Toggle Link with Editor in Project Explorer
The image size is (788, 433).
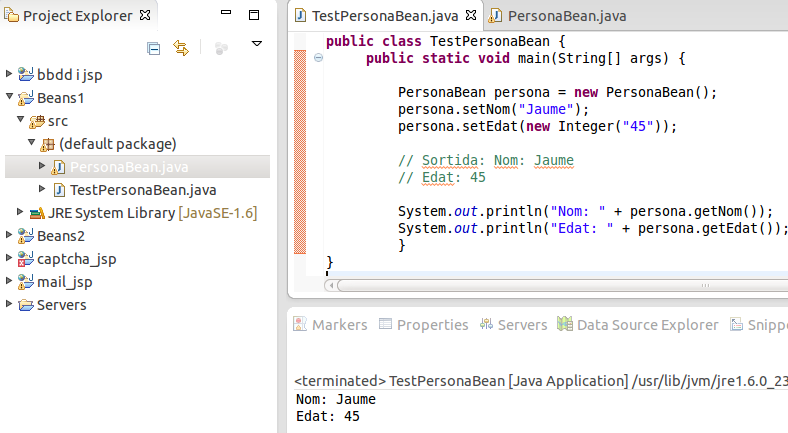coord(181,47)
